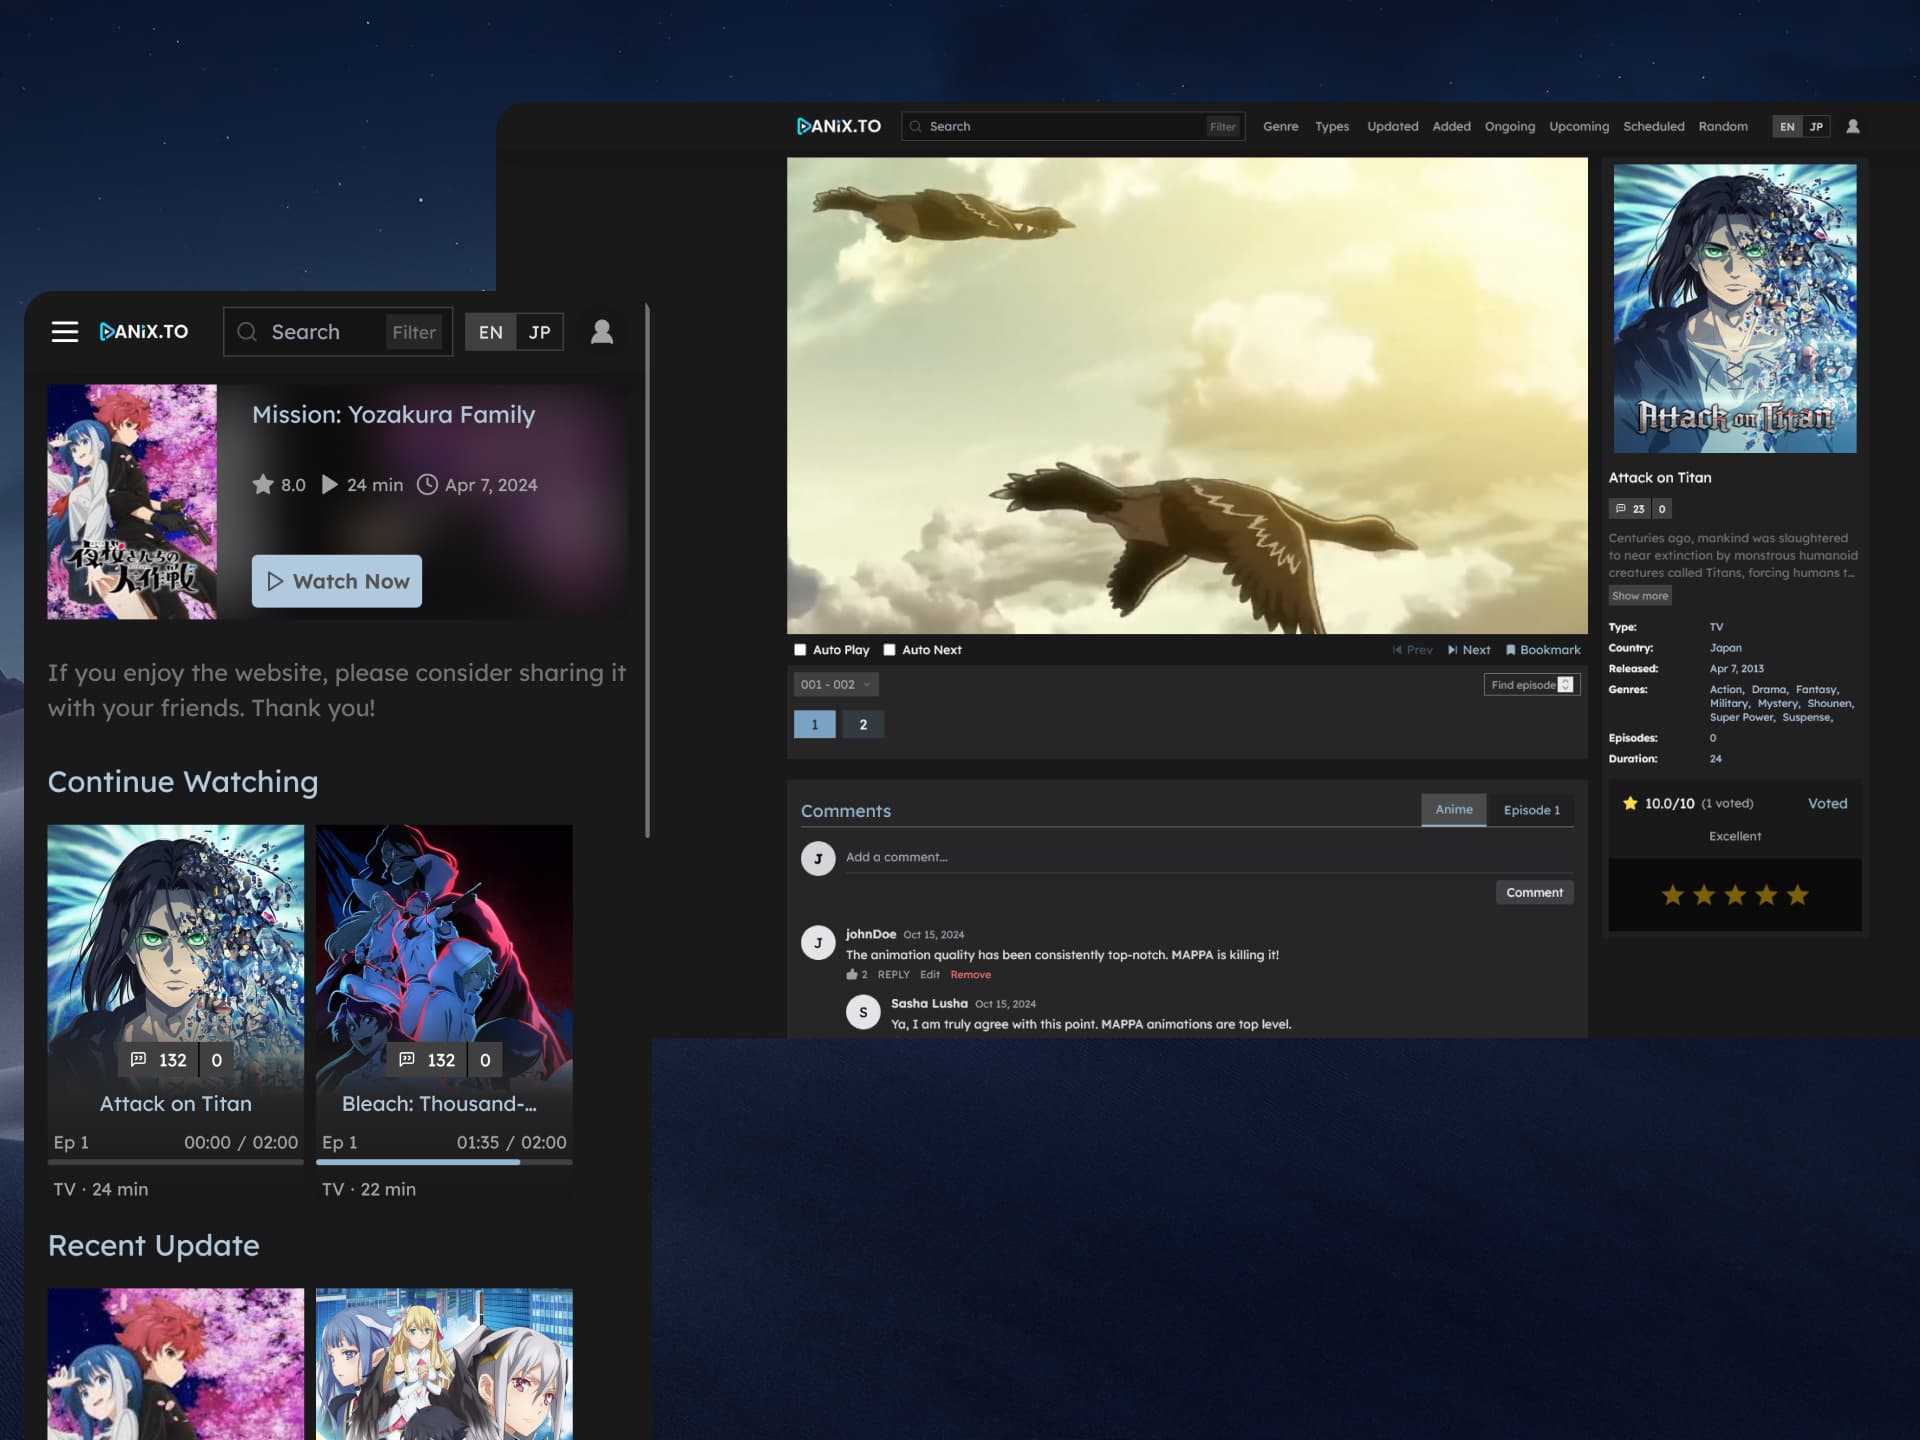Screen dimensions: 1920x1440
Task: Click the Find episode stepper arrows
Action: 1566,685
